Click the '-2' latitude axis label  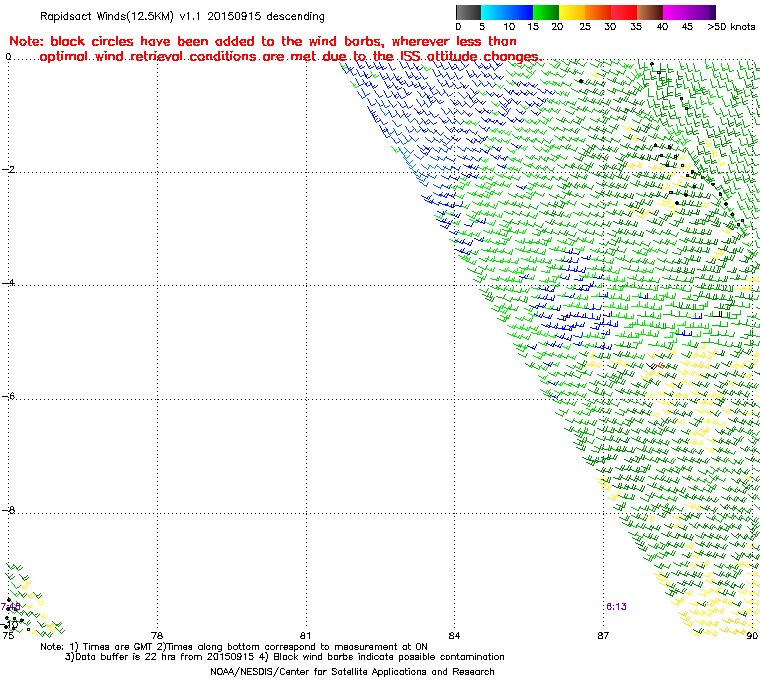(8, 169)
